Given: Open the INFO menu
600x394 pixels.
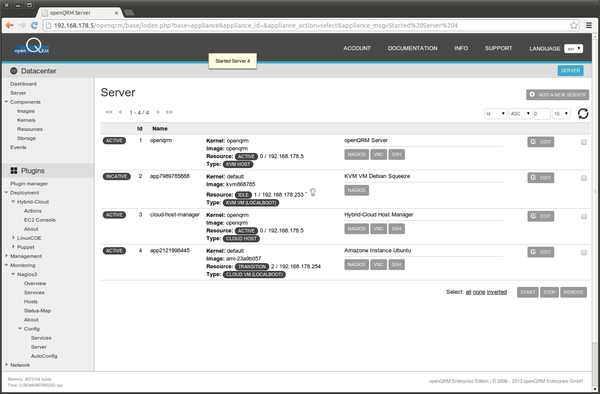Looking at the screenshot, I should click(x=461, y=48).
